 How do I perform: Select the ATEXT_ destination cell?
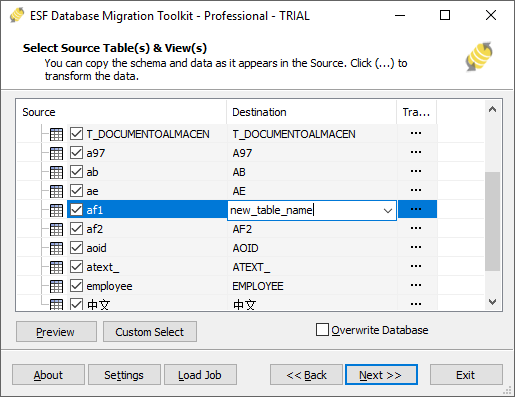(312, 267)
